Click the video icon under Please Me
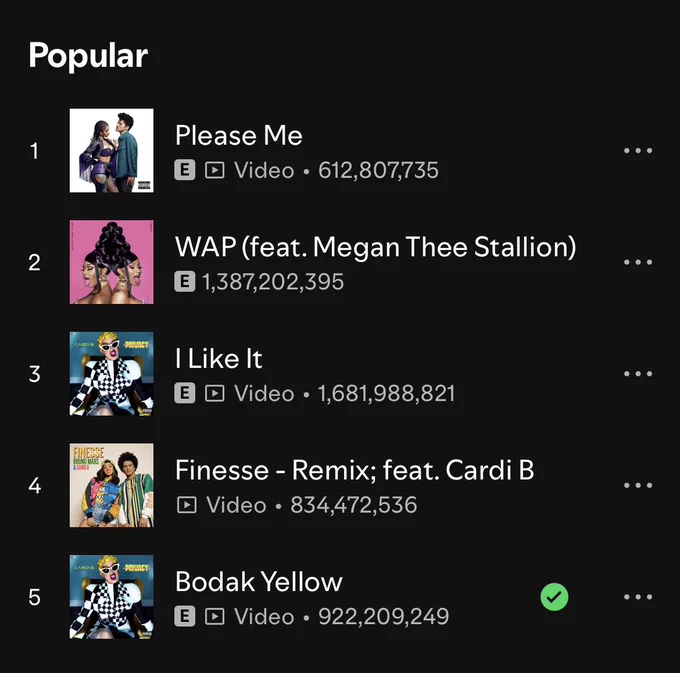 pyautogui.click(x=215, y=170)
